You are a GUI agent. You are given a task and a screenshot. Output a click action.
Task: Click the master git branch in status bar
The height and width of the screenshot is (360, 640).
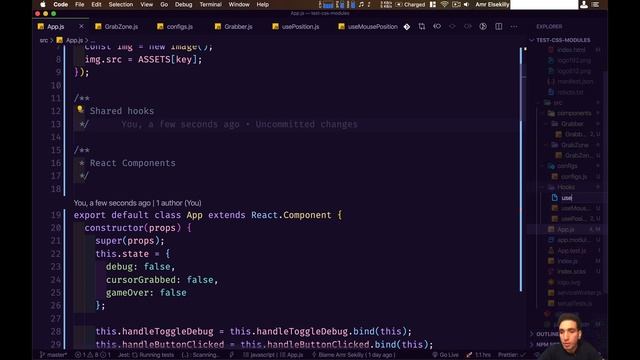click(x=53, y=355)
